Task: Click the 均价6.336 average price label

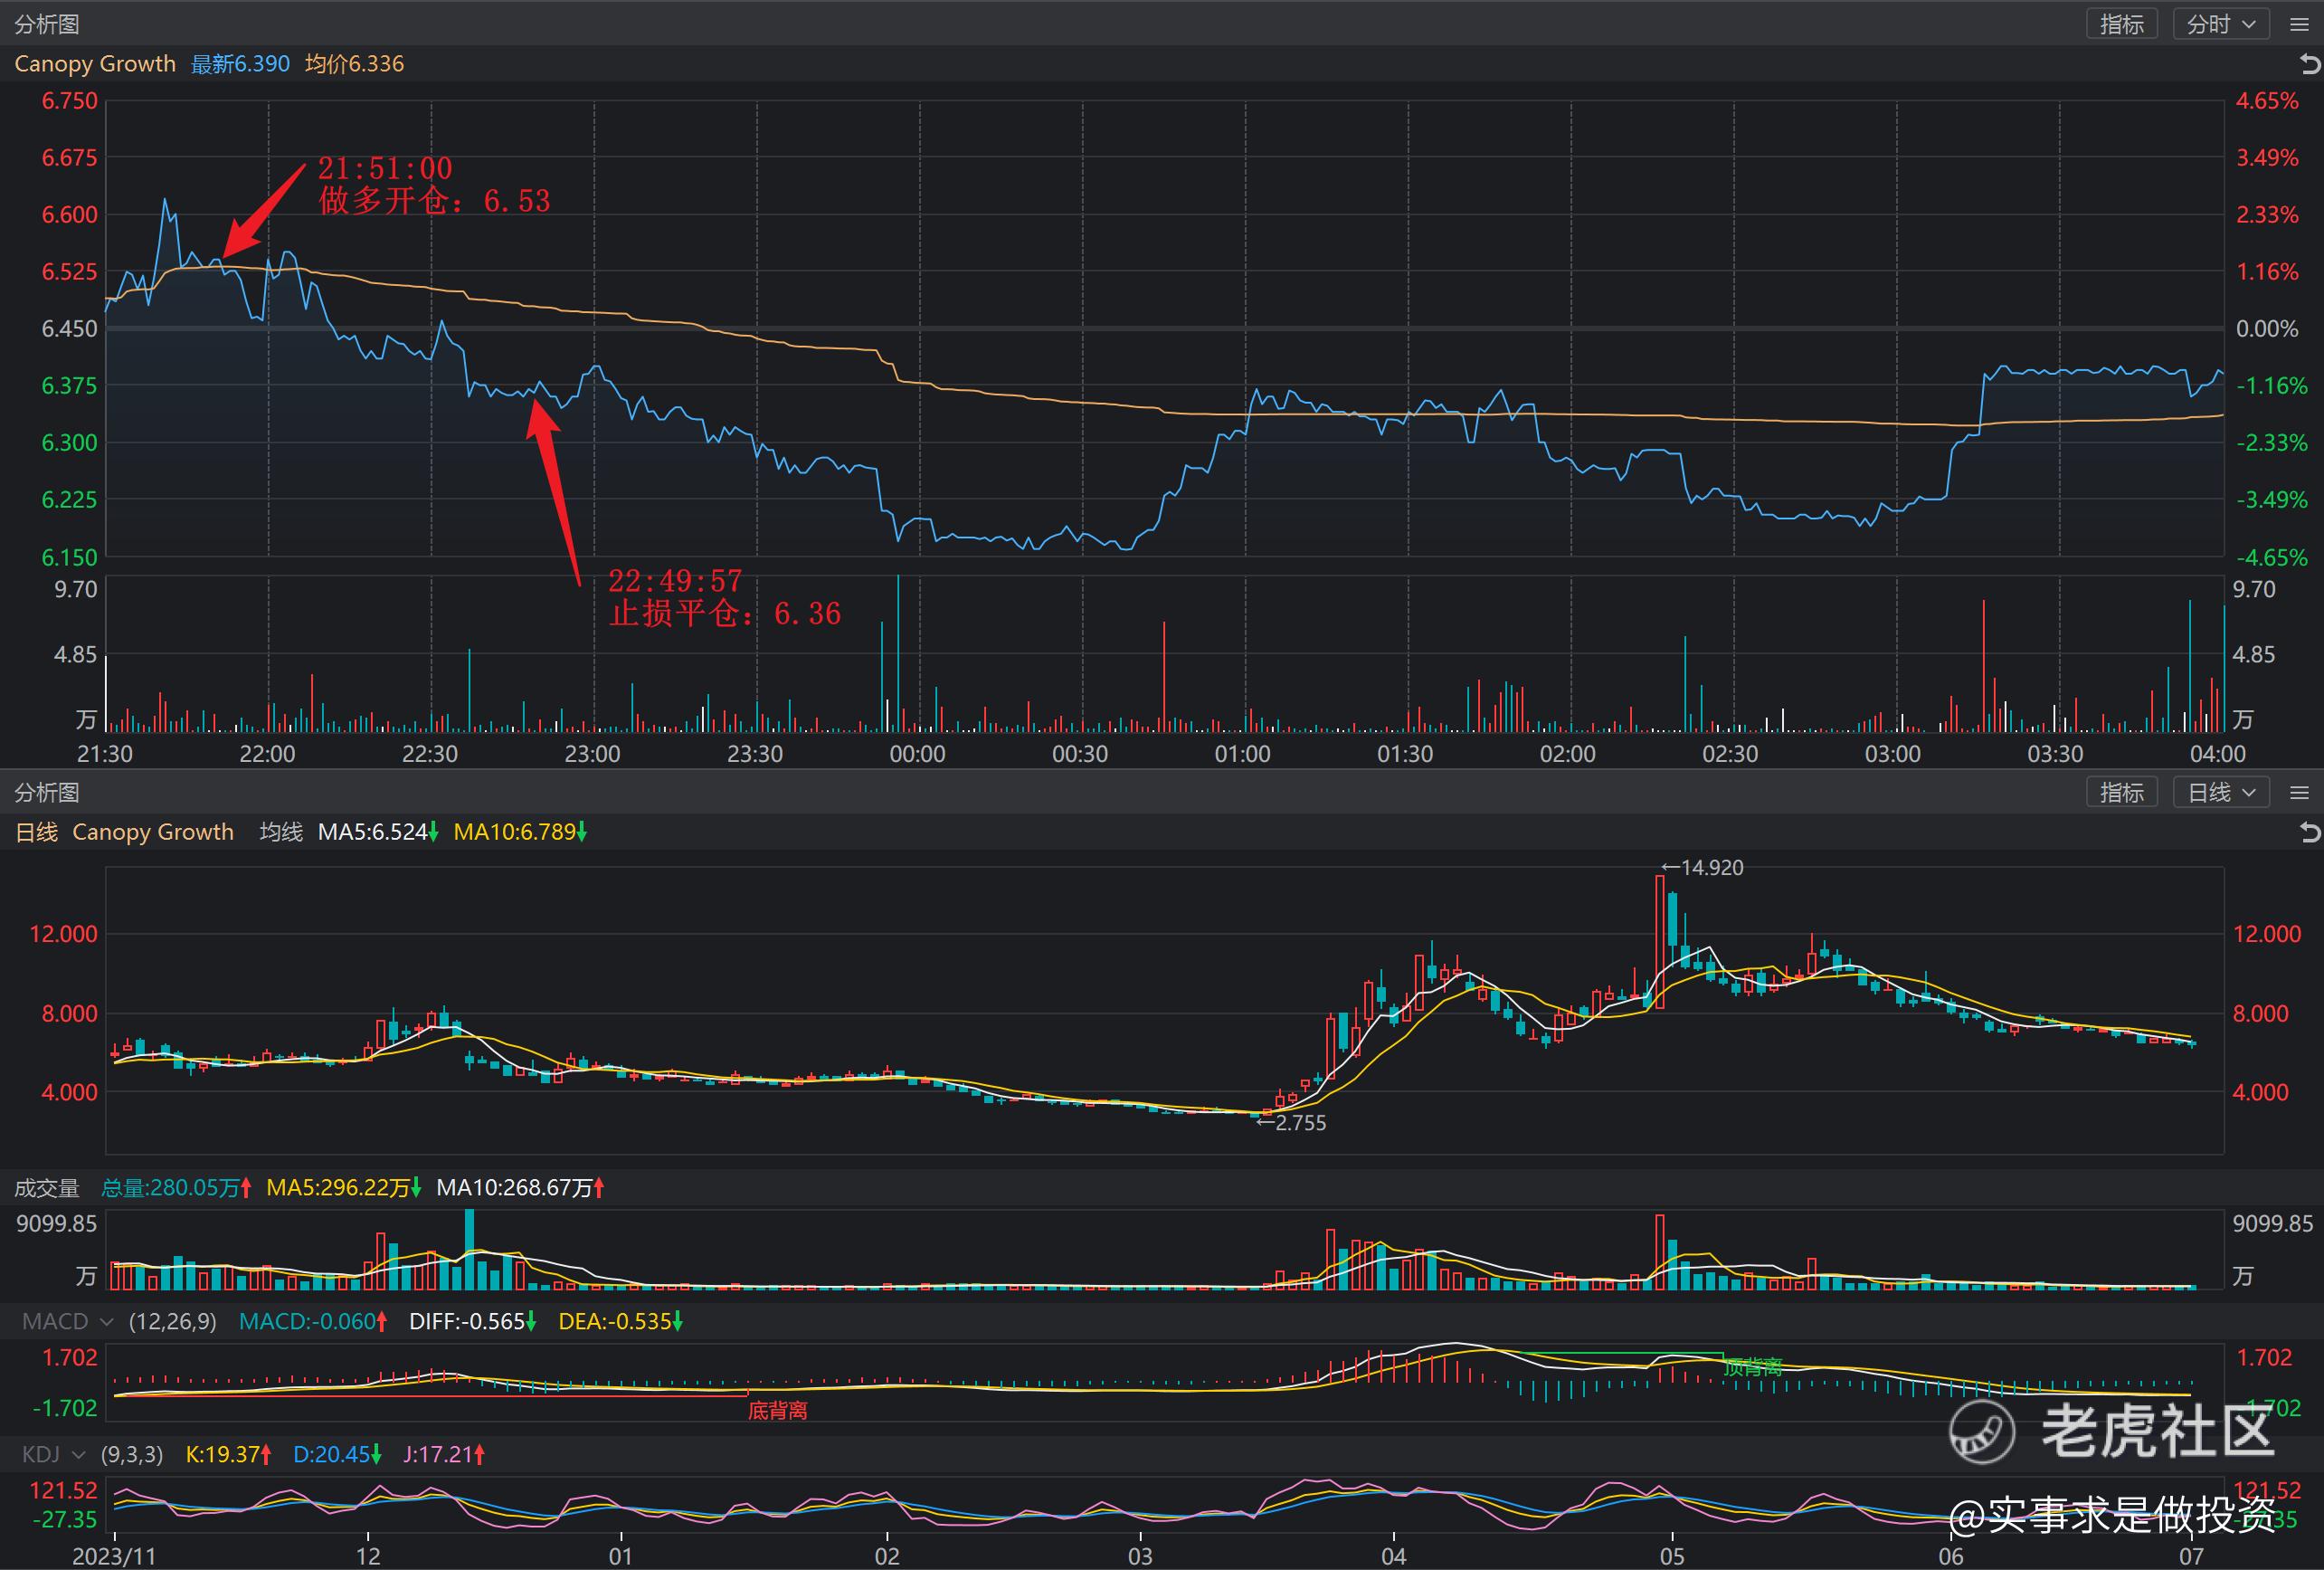Action: [354, 64]
